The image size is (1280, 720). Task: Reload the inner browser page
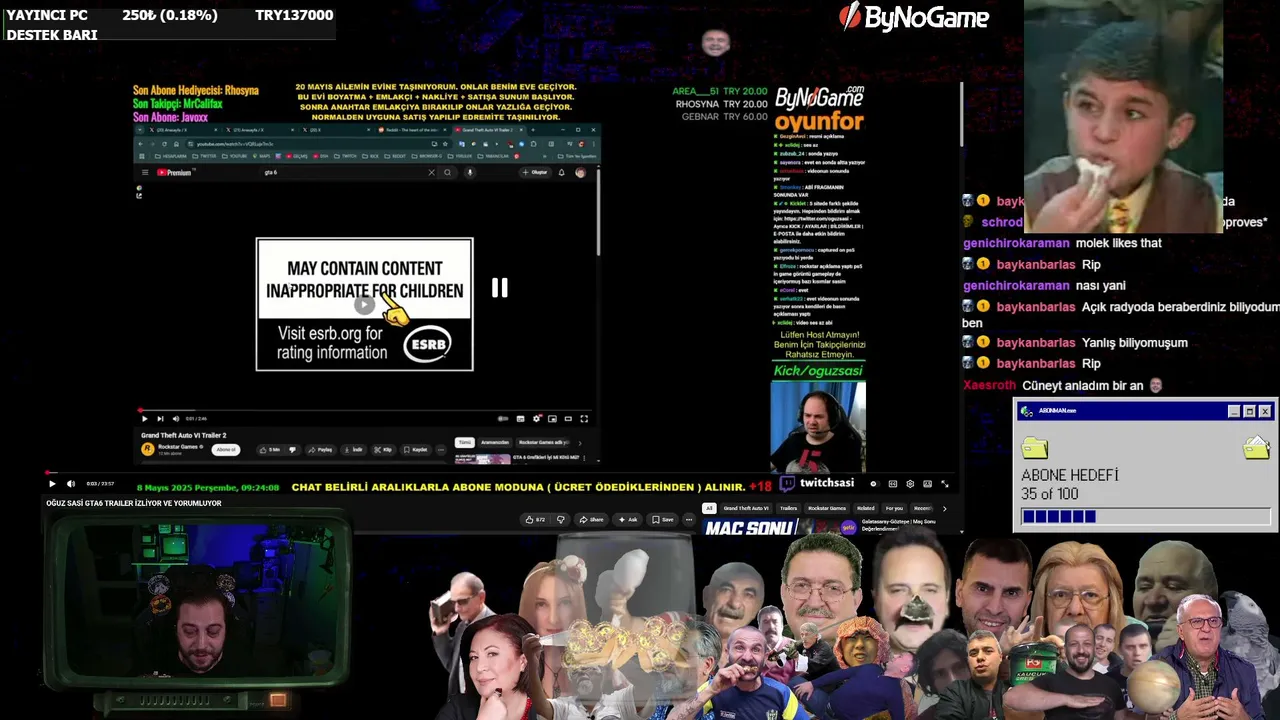tap(163, 144)
